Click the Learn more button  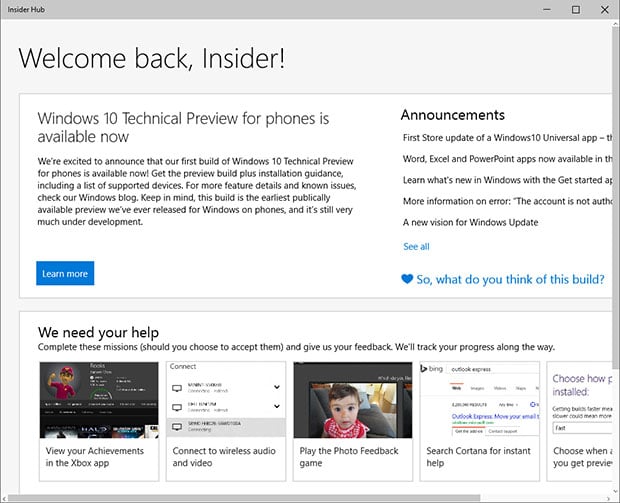pyautogui.click(x=65, y=274)
